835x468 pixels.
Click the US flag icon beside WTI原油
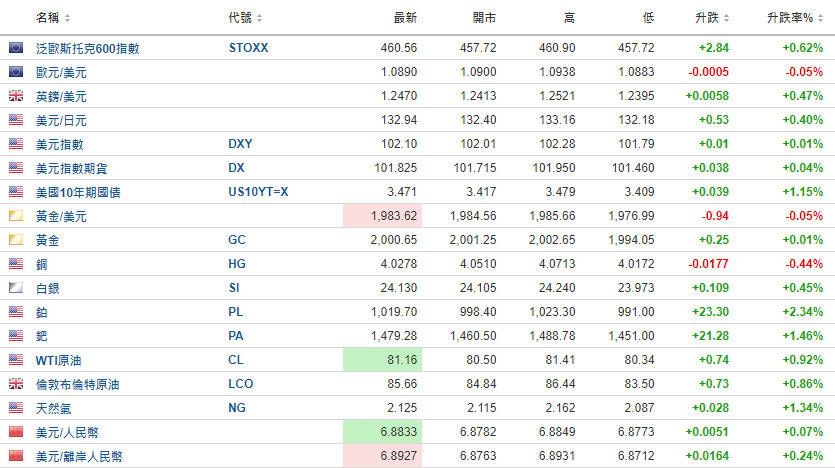16,359
